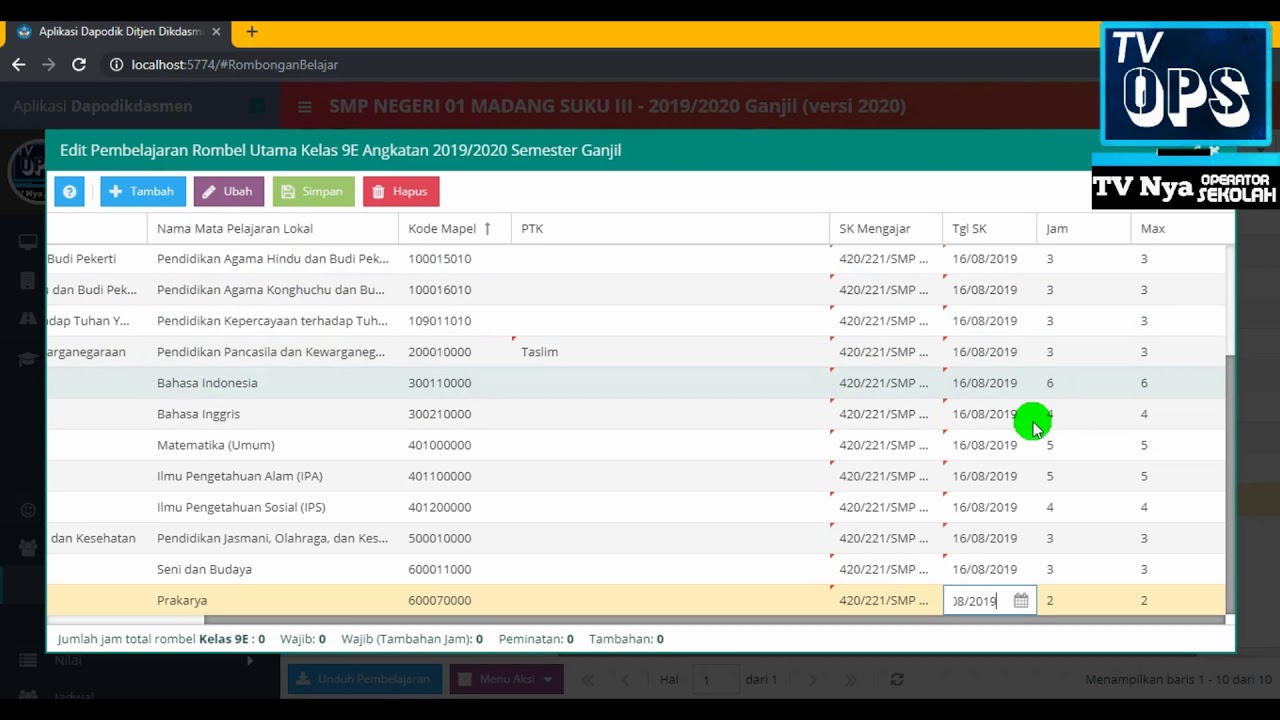Screen dimensions: 1280x720
Task: Click the refresh icon in pagination bar
Action: [897, 680]
